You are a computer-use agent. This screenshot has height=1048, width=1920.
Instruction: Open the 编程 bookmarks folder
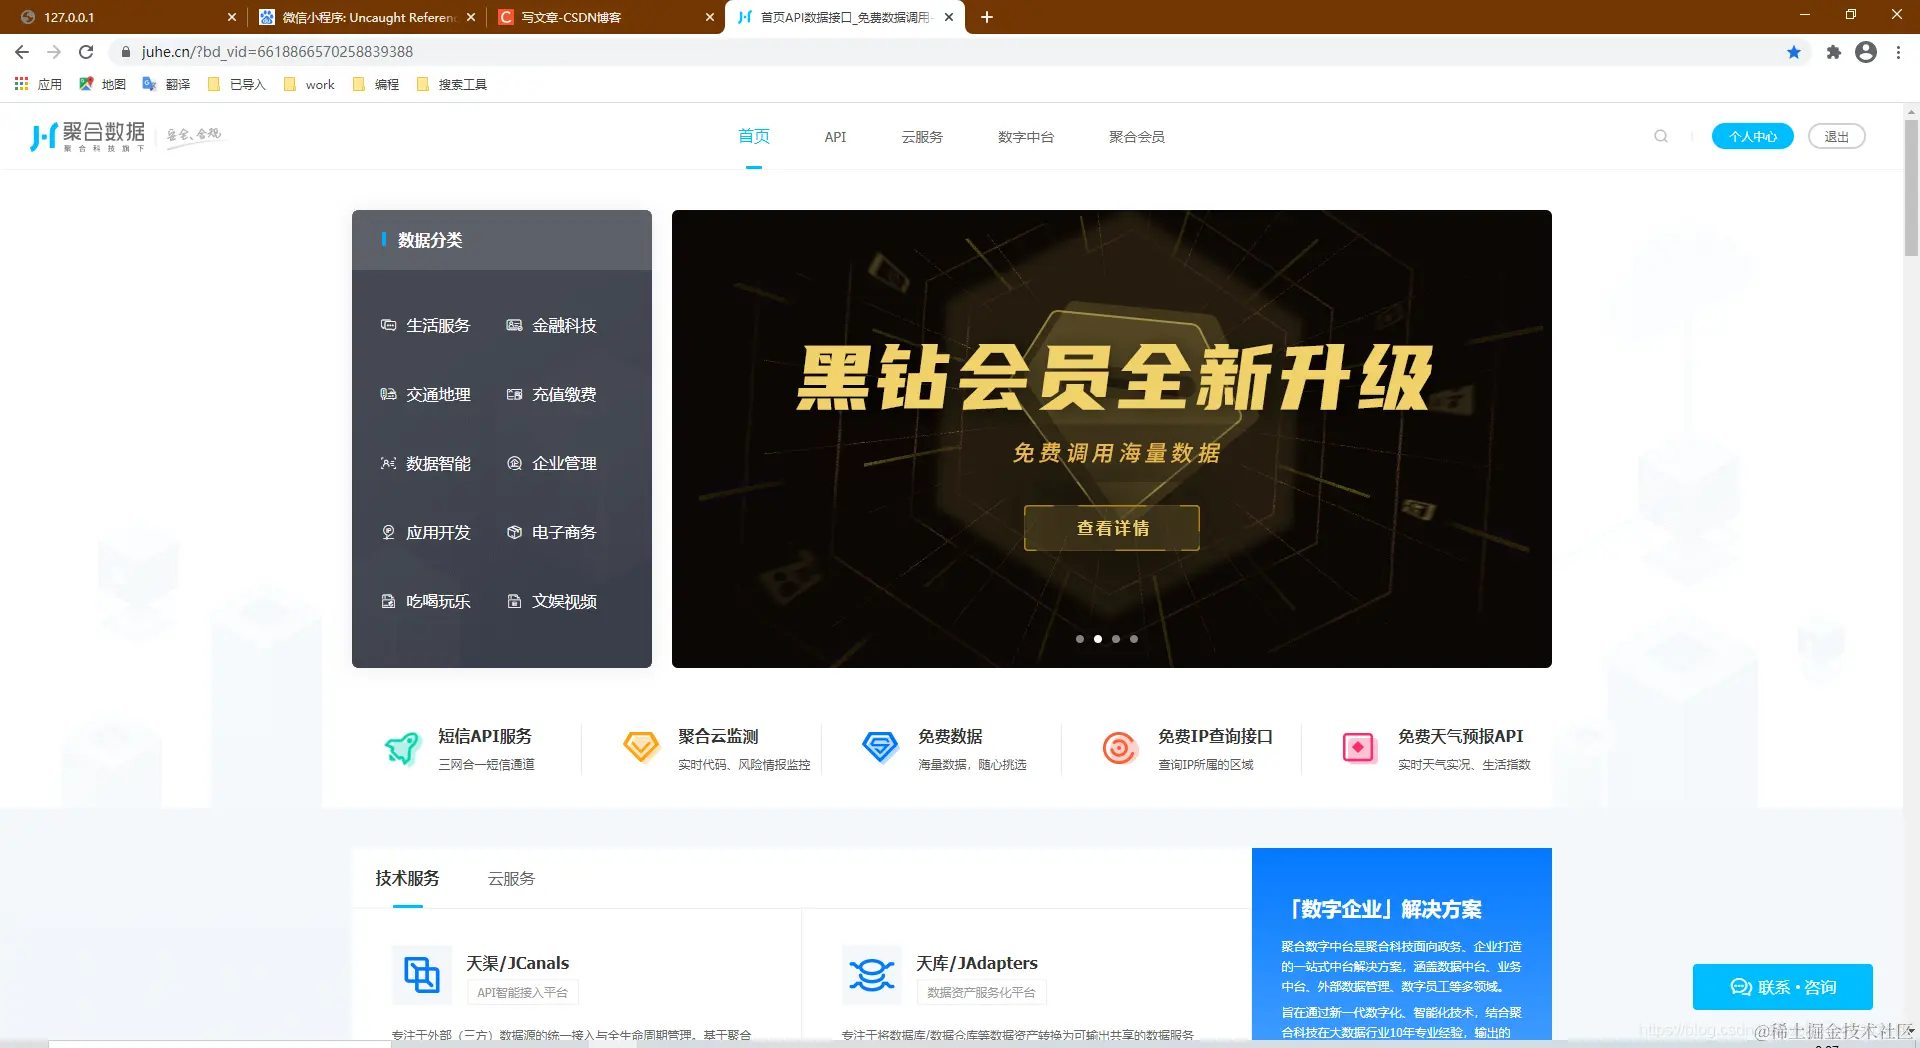(x=376, y=84)
